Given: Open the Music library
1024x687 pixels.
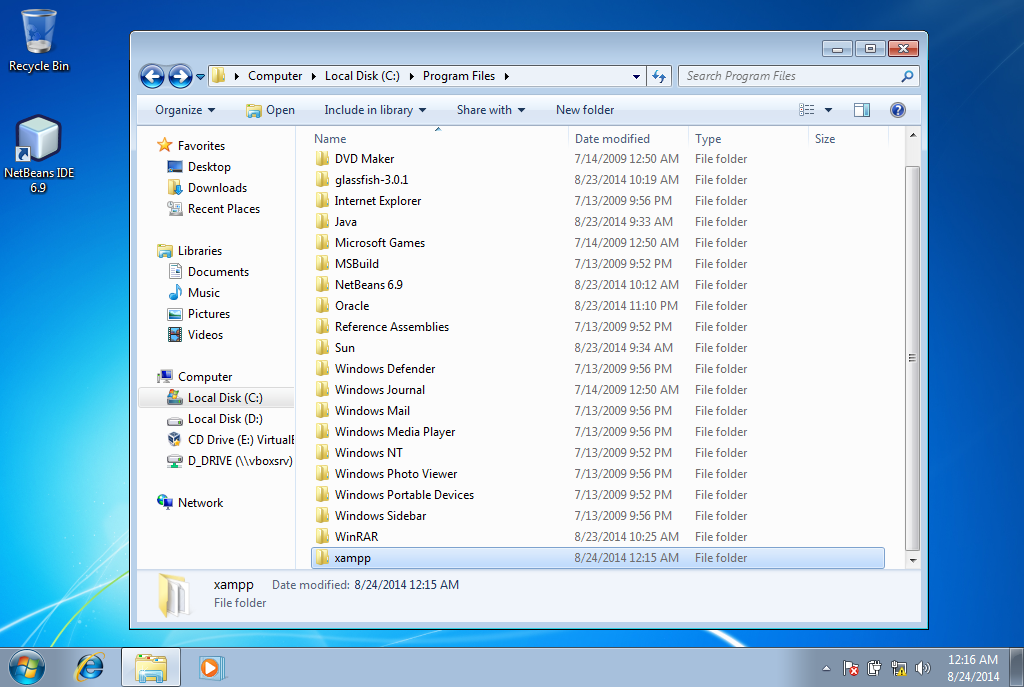Looking at the screenshot, I should pyautogui.click(x=193, y=293).
